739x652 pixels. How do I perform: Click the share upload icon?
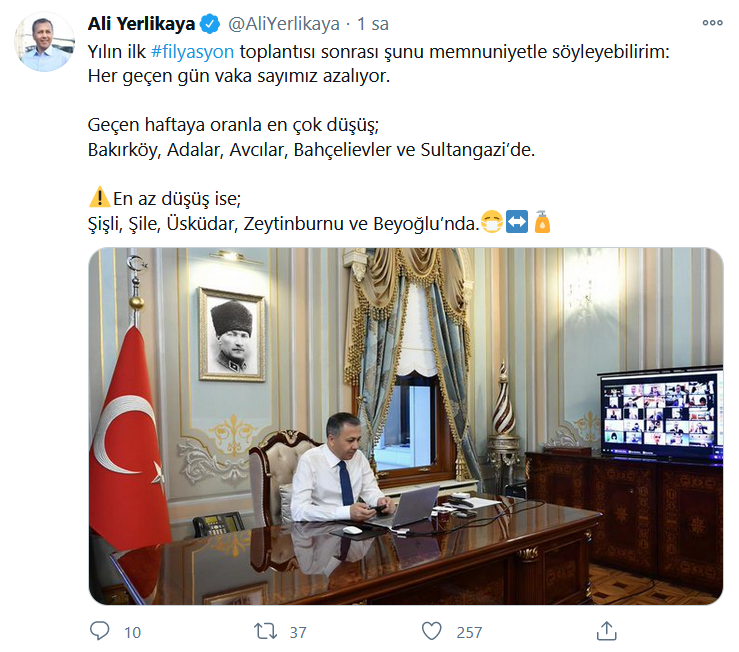point(607,631)
